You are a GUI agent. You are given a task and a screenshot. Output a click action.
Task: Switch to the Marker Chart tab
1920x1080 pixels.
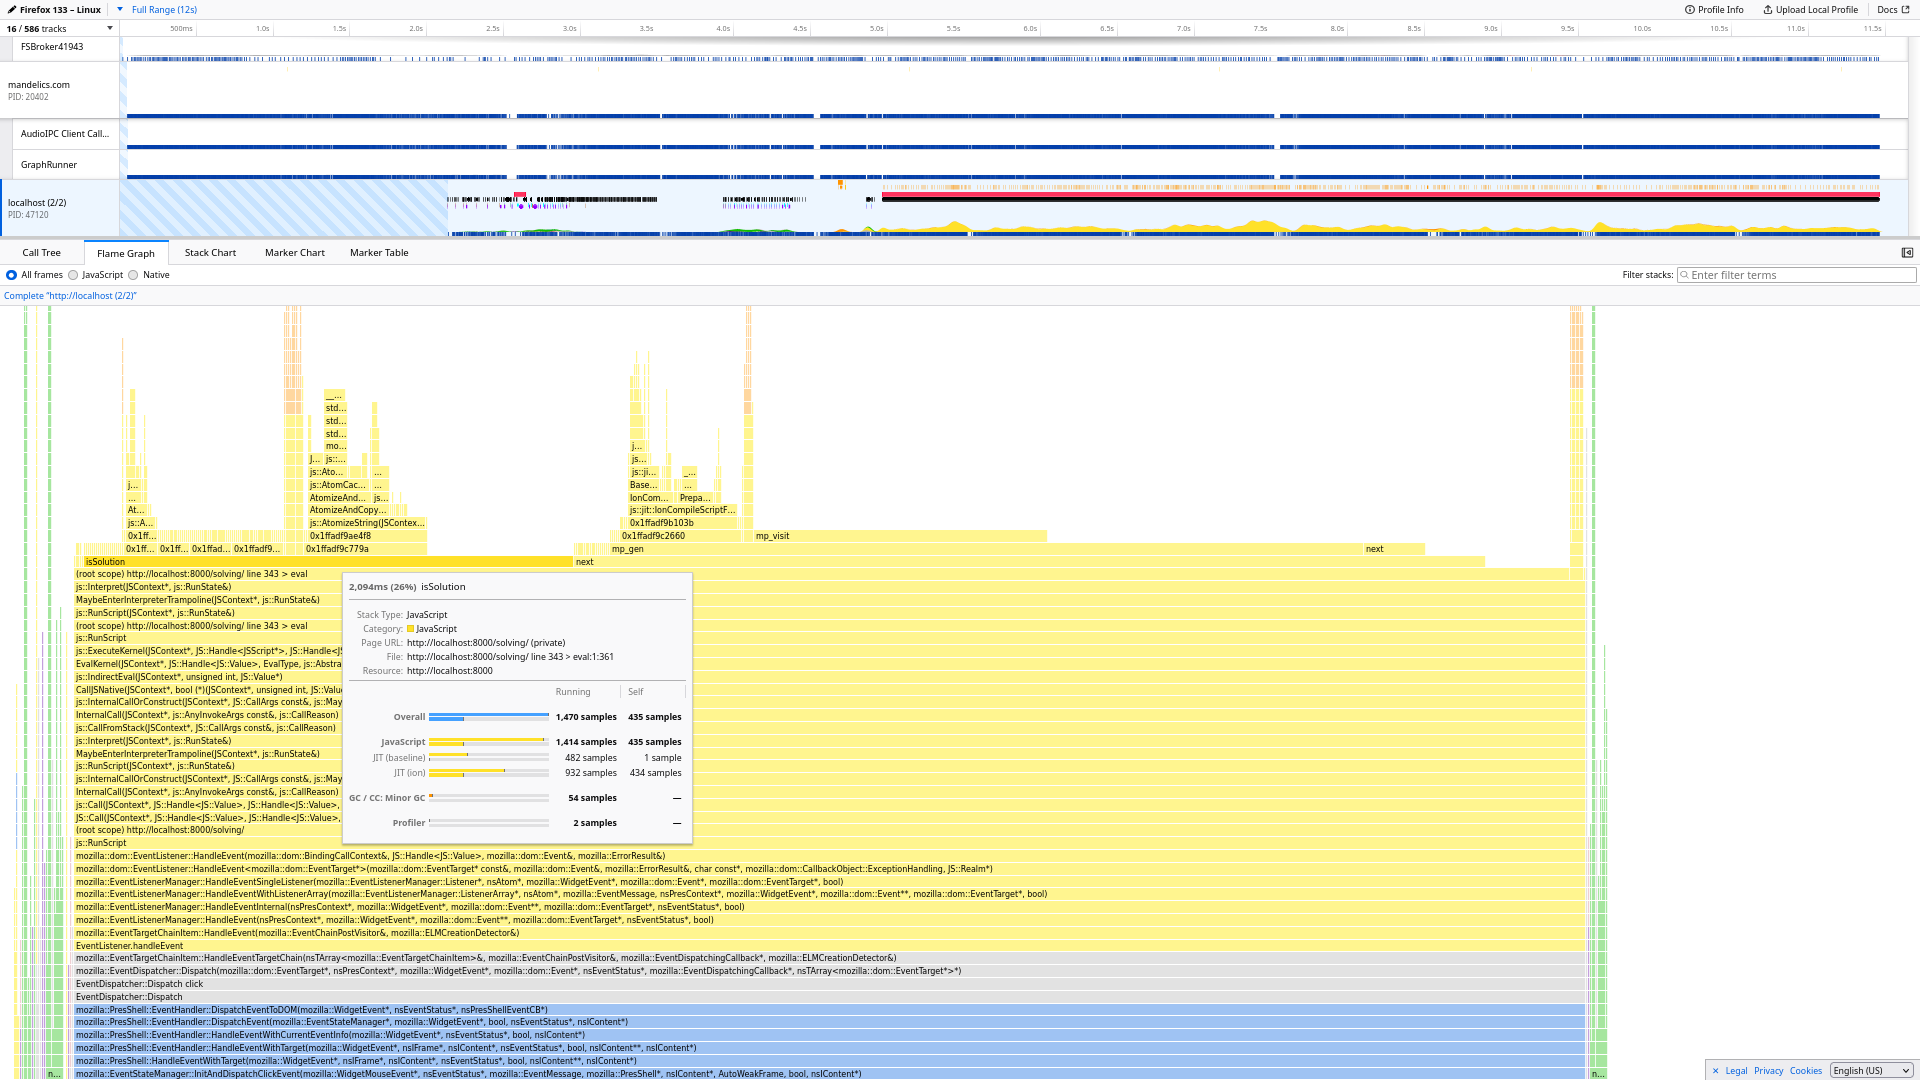294,253
